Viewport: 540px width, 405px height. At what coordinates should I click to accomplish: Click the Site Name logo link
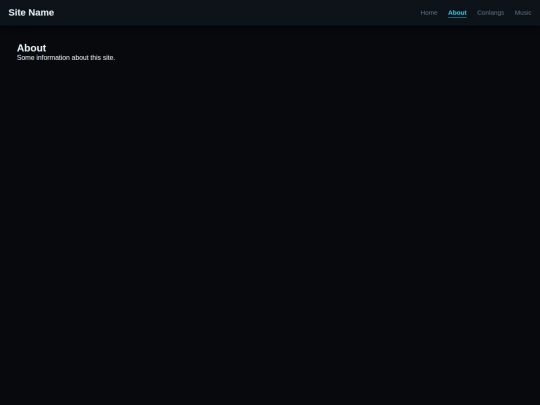tap(31, 12)
